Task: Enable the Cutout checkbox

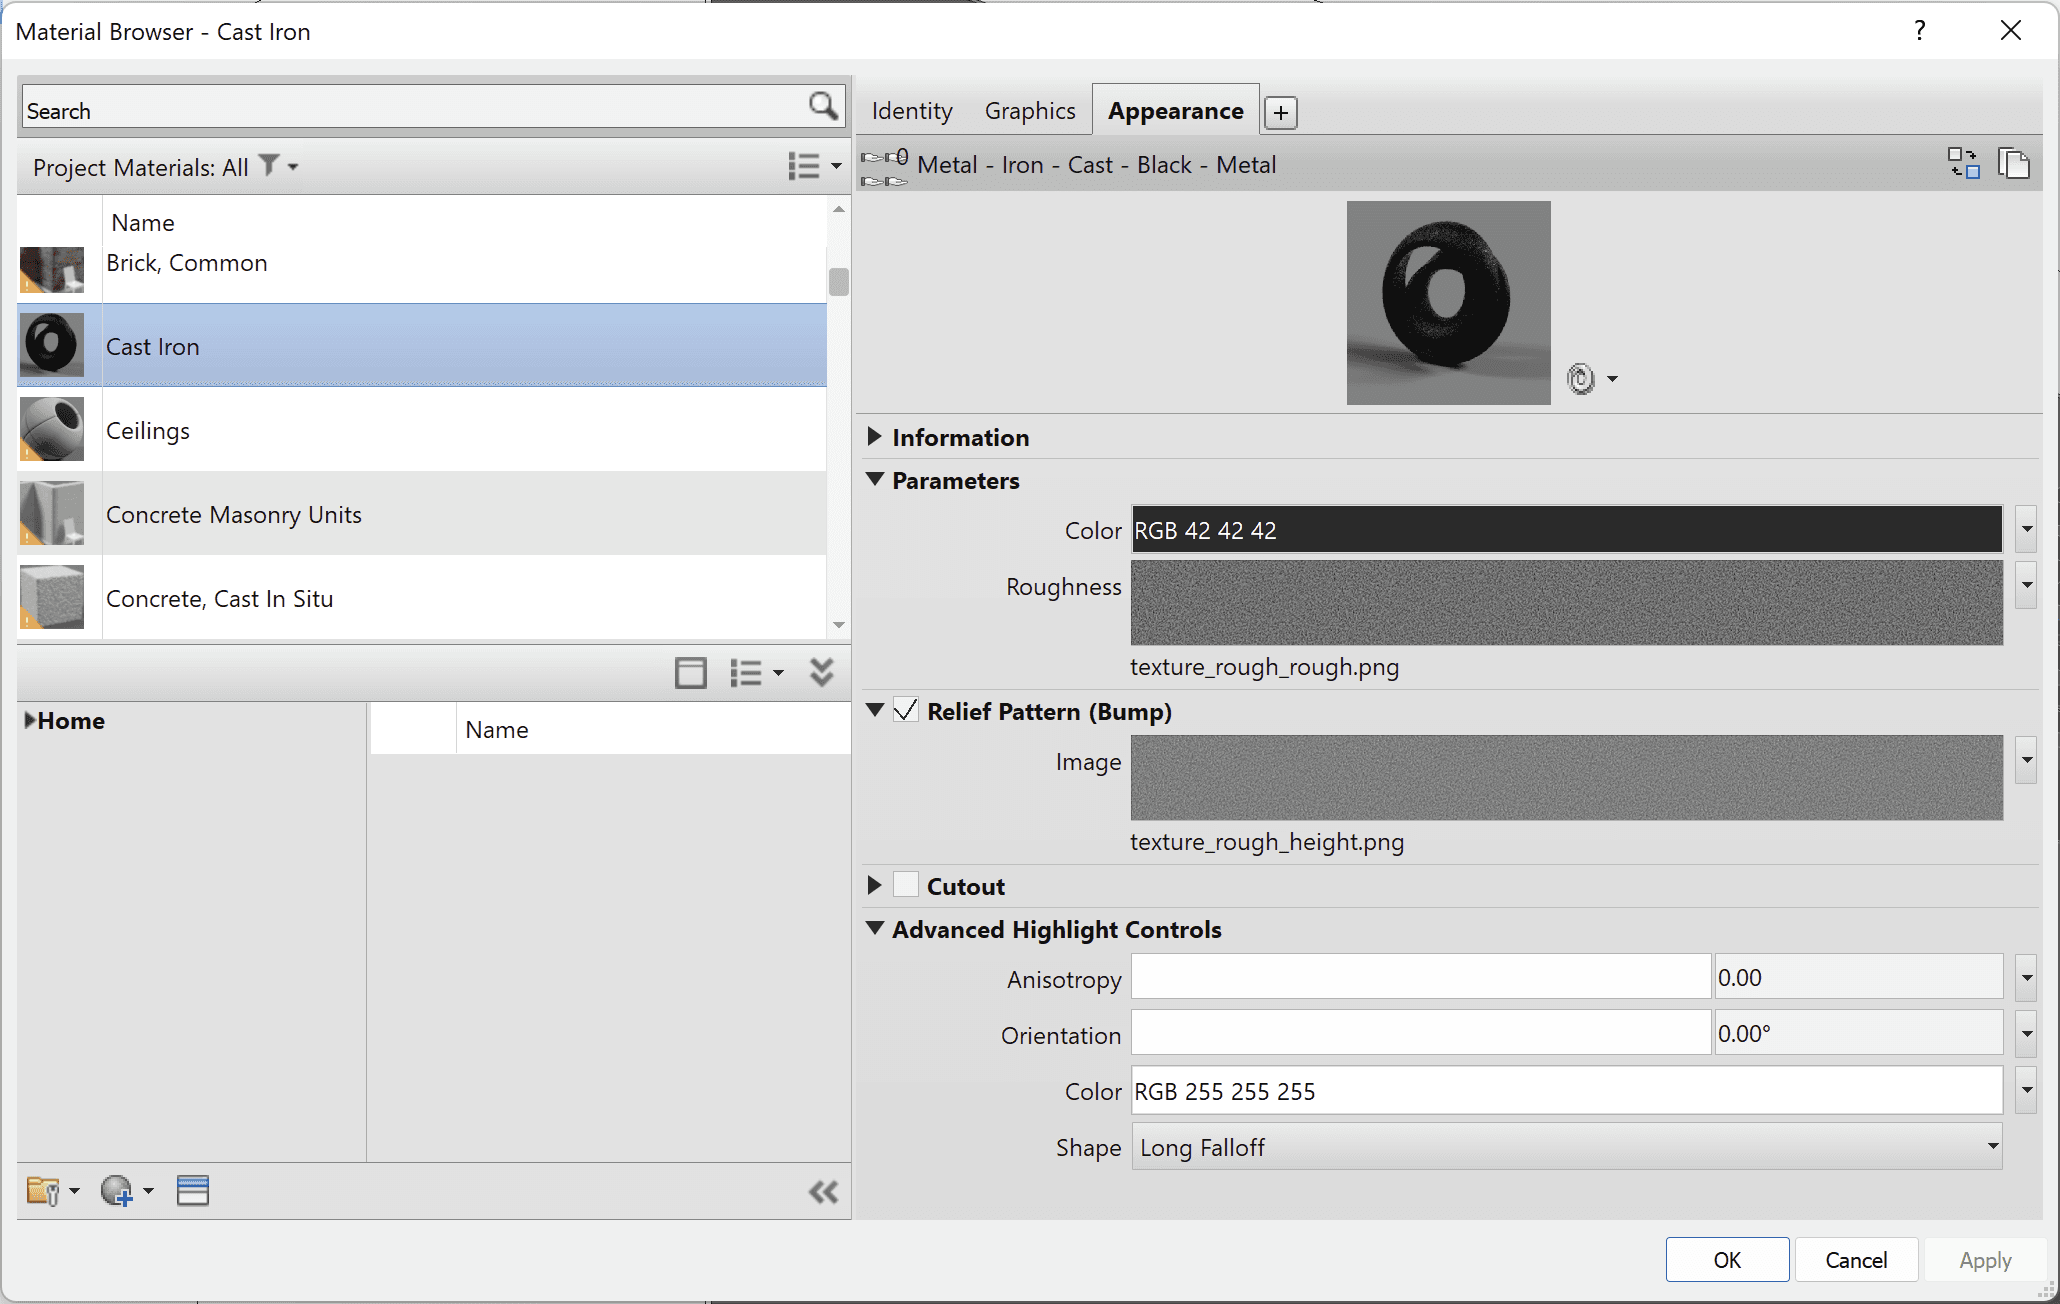Action: tap(906, 885)
